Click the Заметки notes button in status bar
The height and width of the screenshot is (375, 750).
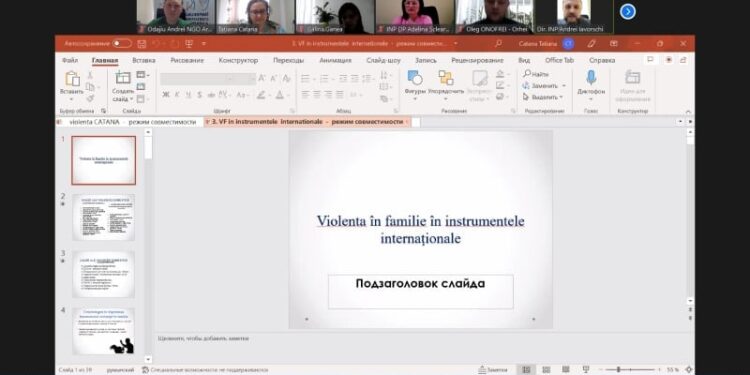[x=493, y=370]
